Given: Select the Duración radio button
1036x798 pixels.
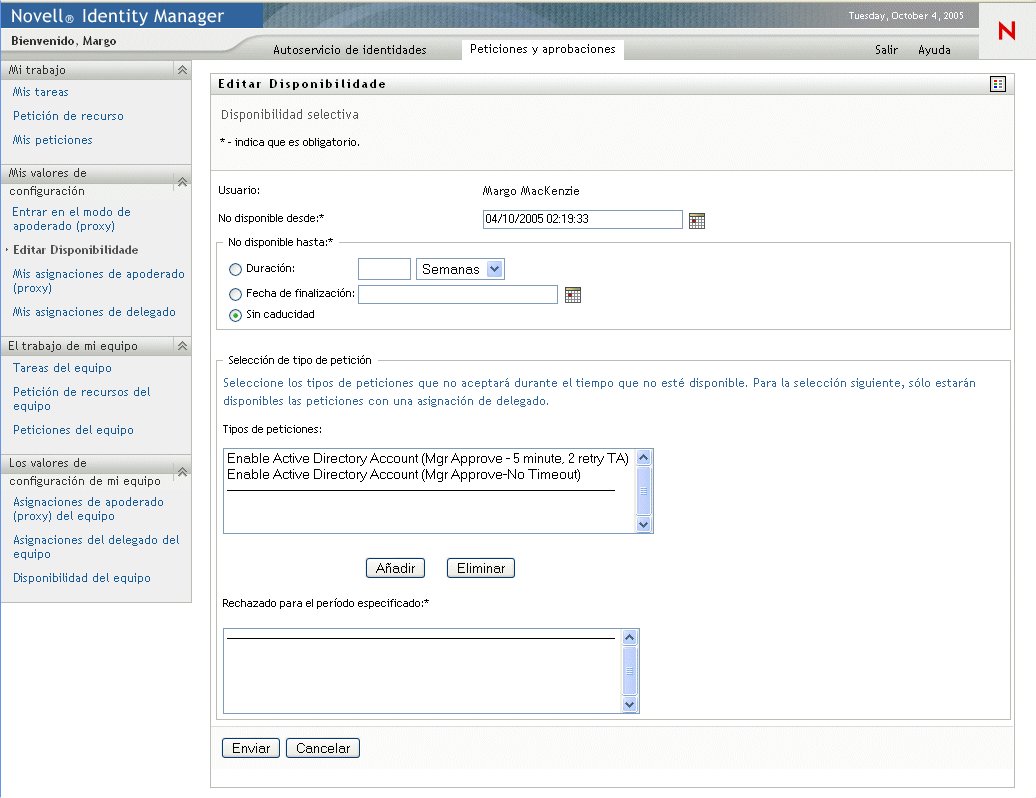Looking at the screenshot, I should click(x=236, y=269).
